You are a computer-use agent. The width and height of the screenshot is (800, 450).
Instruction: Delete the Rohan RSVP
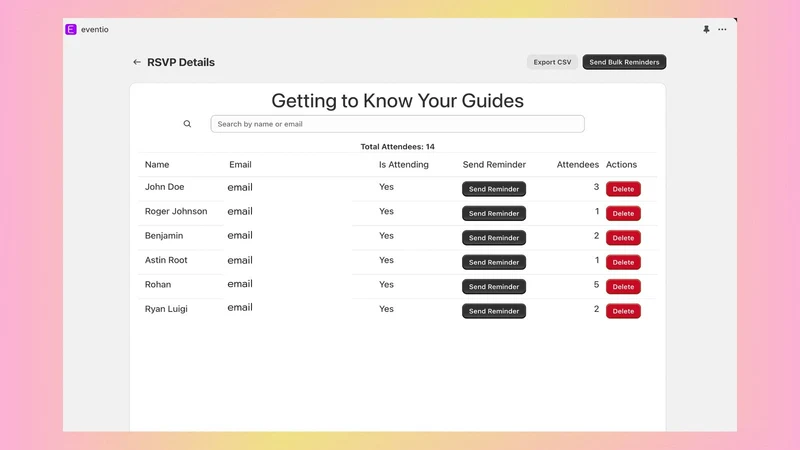(623, 287)
